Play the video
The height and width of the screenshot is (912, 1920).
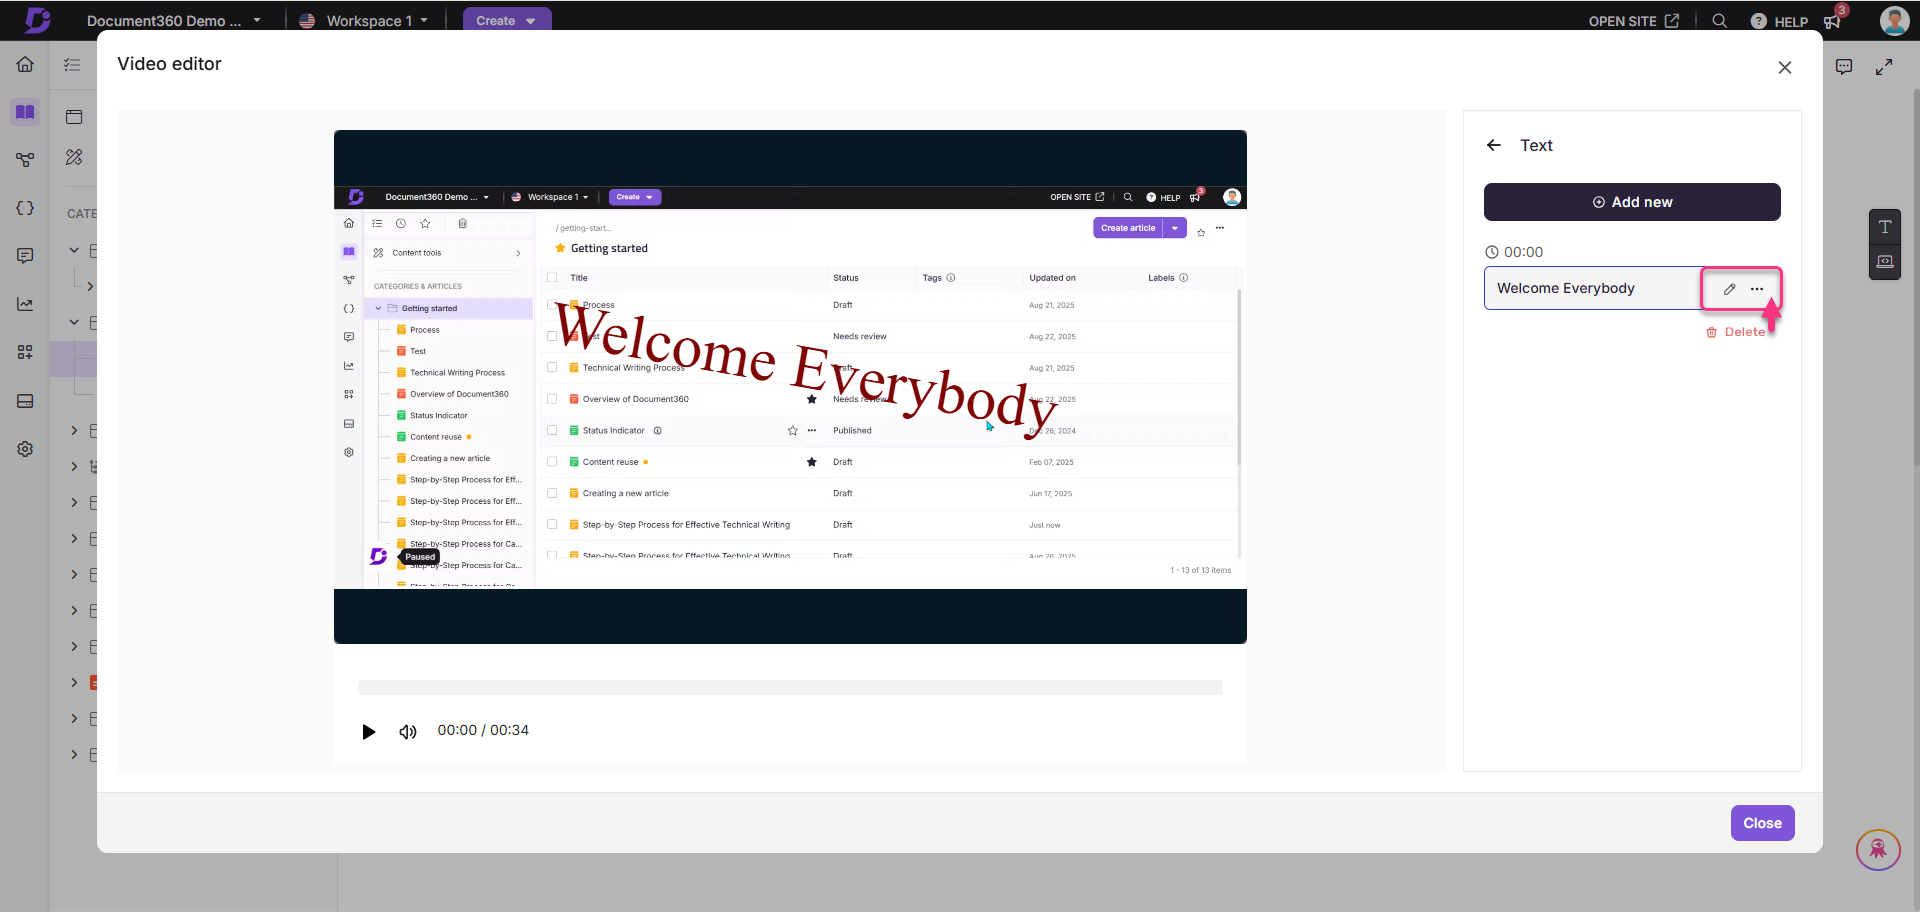369,732
